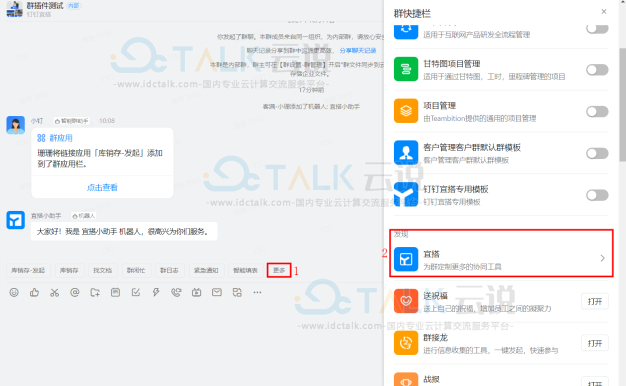Click the 群快捷栏 panel heading
This screenshot has width=626, height=386.
[412, 14]
